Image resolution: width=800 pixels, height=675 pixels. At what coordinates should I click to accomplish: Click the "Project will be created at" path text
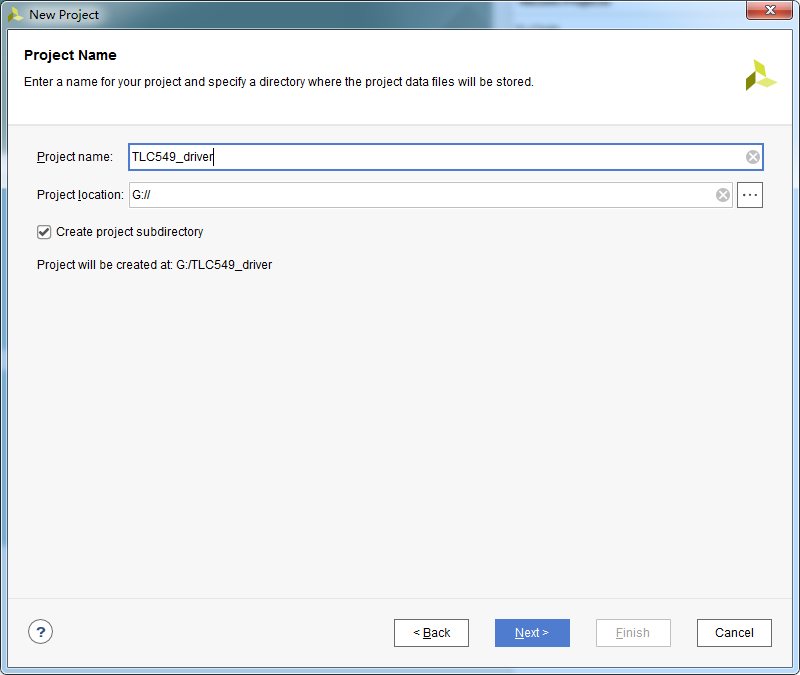pos(154,265)
